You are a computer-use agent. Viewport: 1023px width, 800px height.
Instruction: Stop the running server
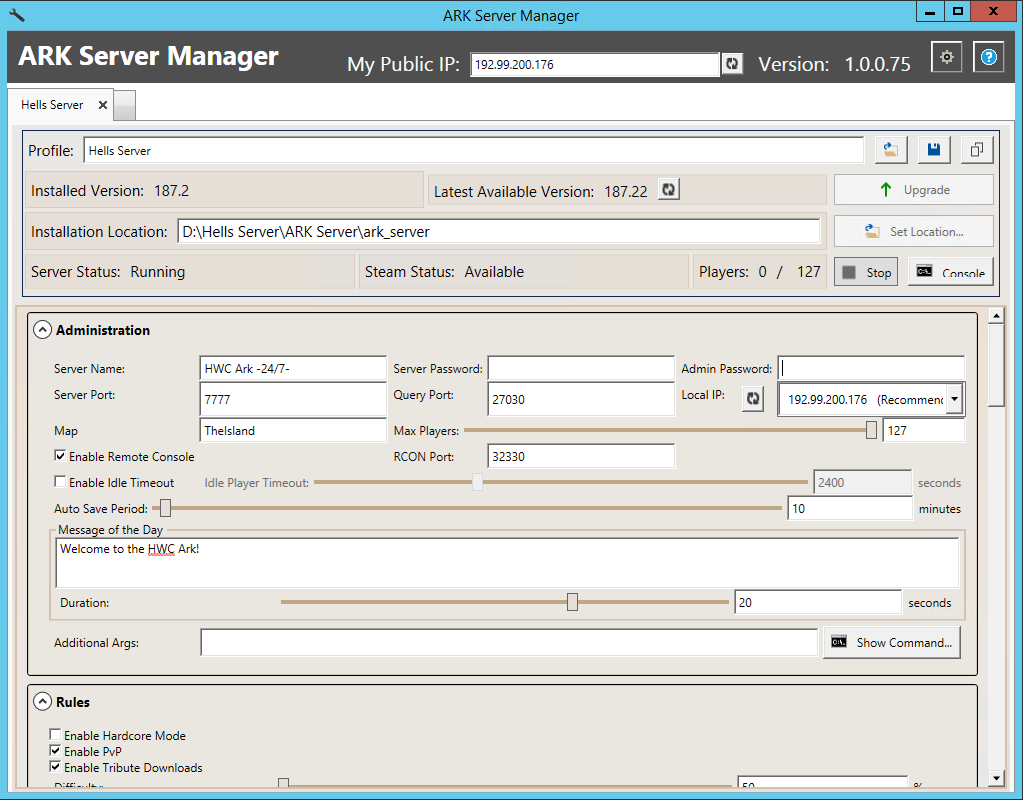pos(866,272)
